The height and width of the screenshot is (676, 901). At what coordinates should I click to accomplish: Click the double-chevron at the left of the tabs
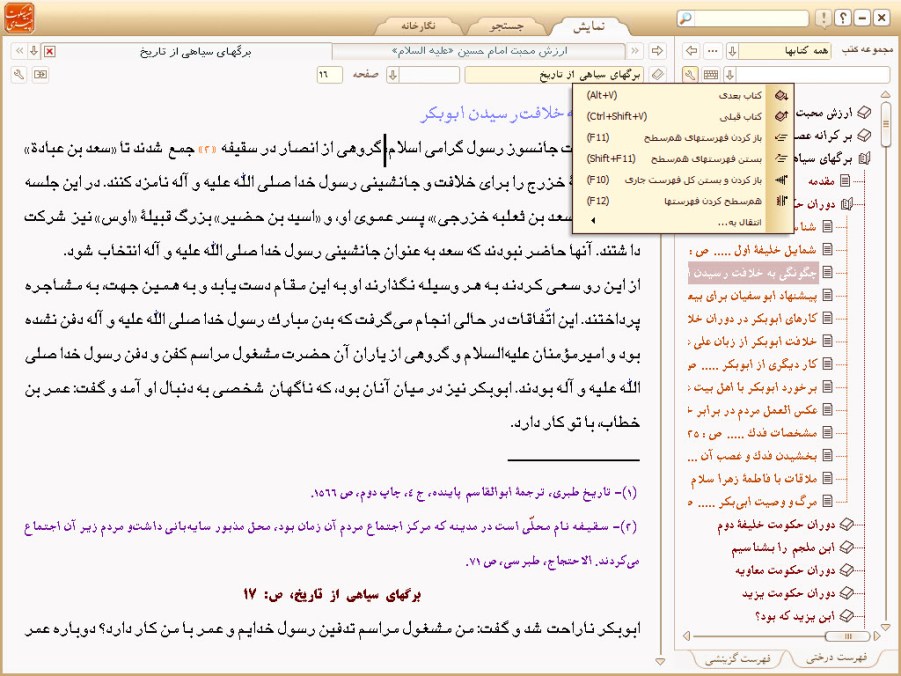pyautogui.click(x=20, y=51)
